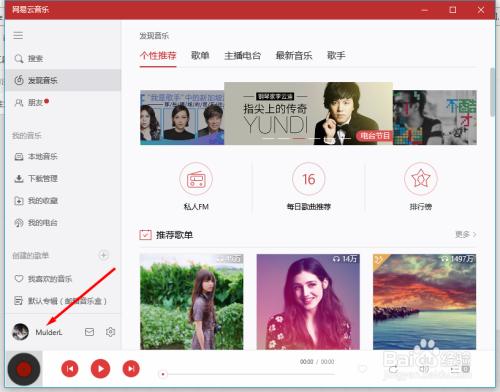The image size is (500, 392).
Task: Click the playback progress bar handle
Action: coord(163,374)
